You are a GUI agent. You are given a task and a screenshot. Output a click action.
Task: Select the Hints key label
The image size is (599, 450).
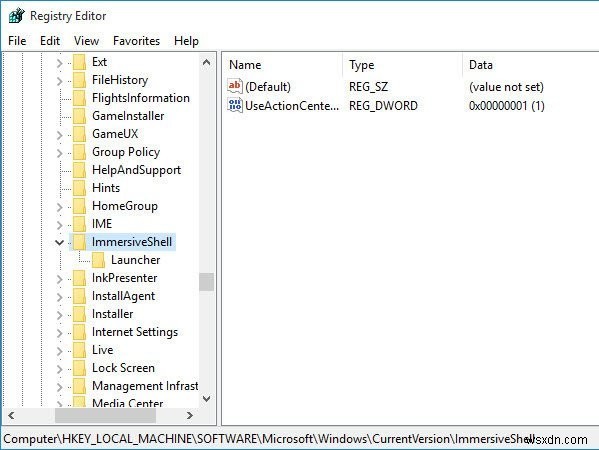(106, 188)
